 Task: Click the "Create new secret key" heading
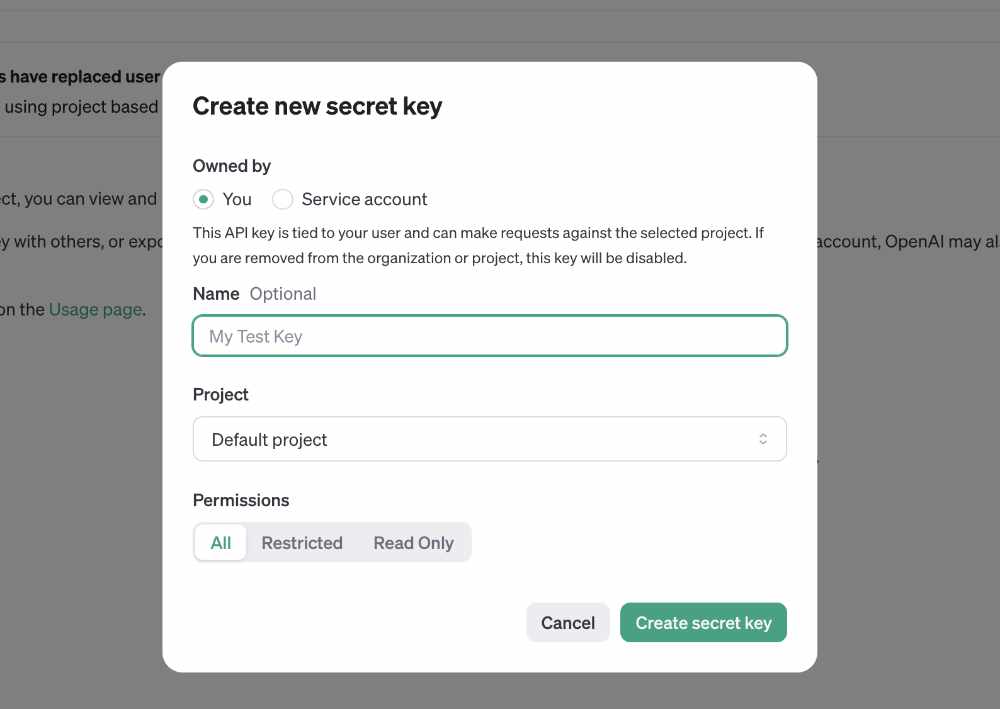317,106
